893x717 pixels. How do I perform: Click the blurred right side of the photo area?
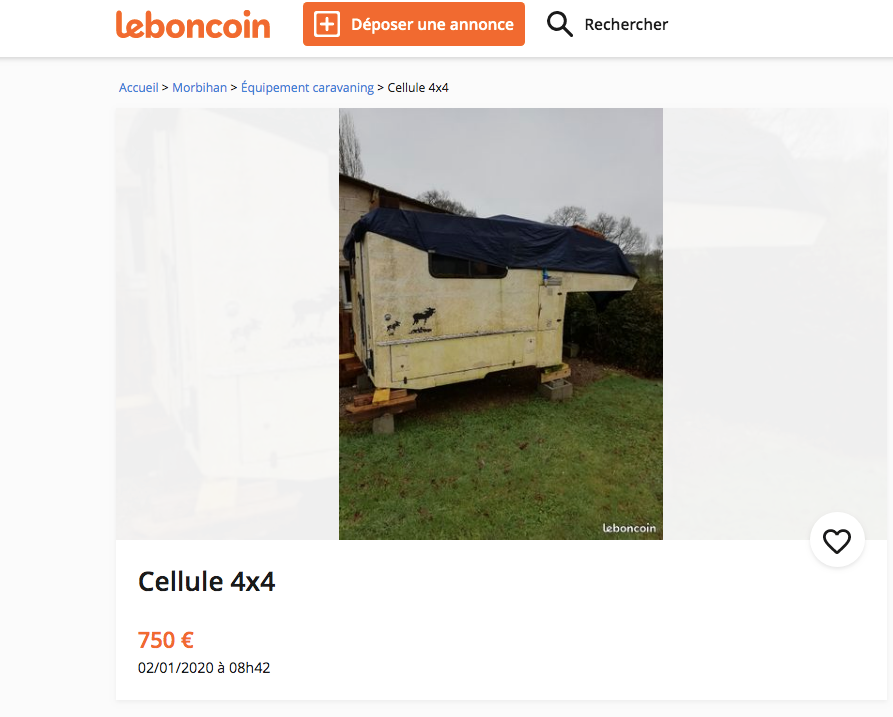[x=775, y=323]
